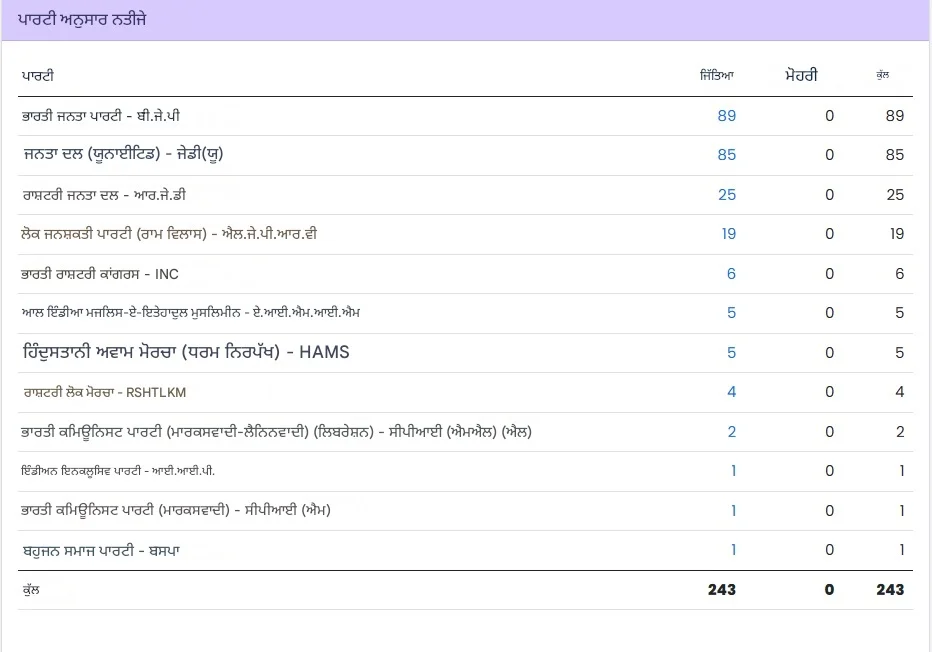Open the ਏ.ਆਈ.ਐਮ.ਆਈ.ਐਮ row's won link 5
The image size is (932, 652).
coord(731,313)
